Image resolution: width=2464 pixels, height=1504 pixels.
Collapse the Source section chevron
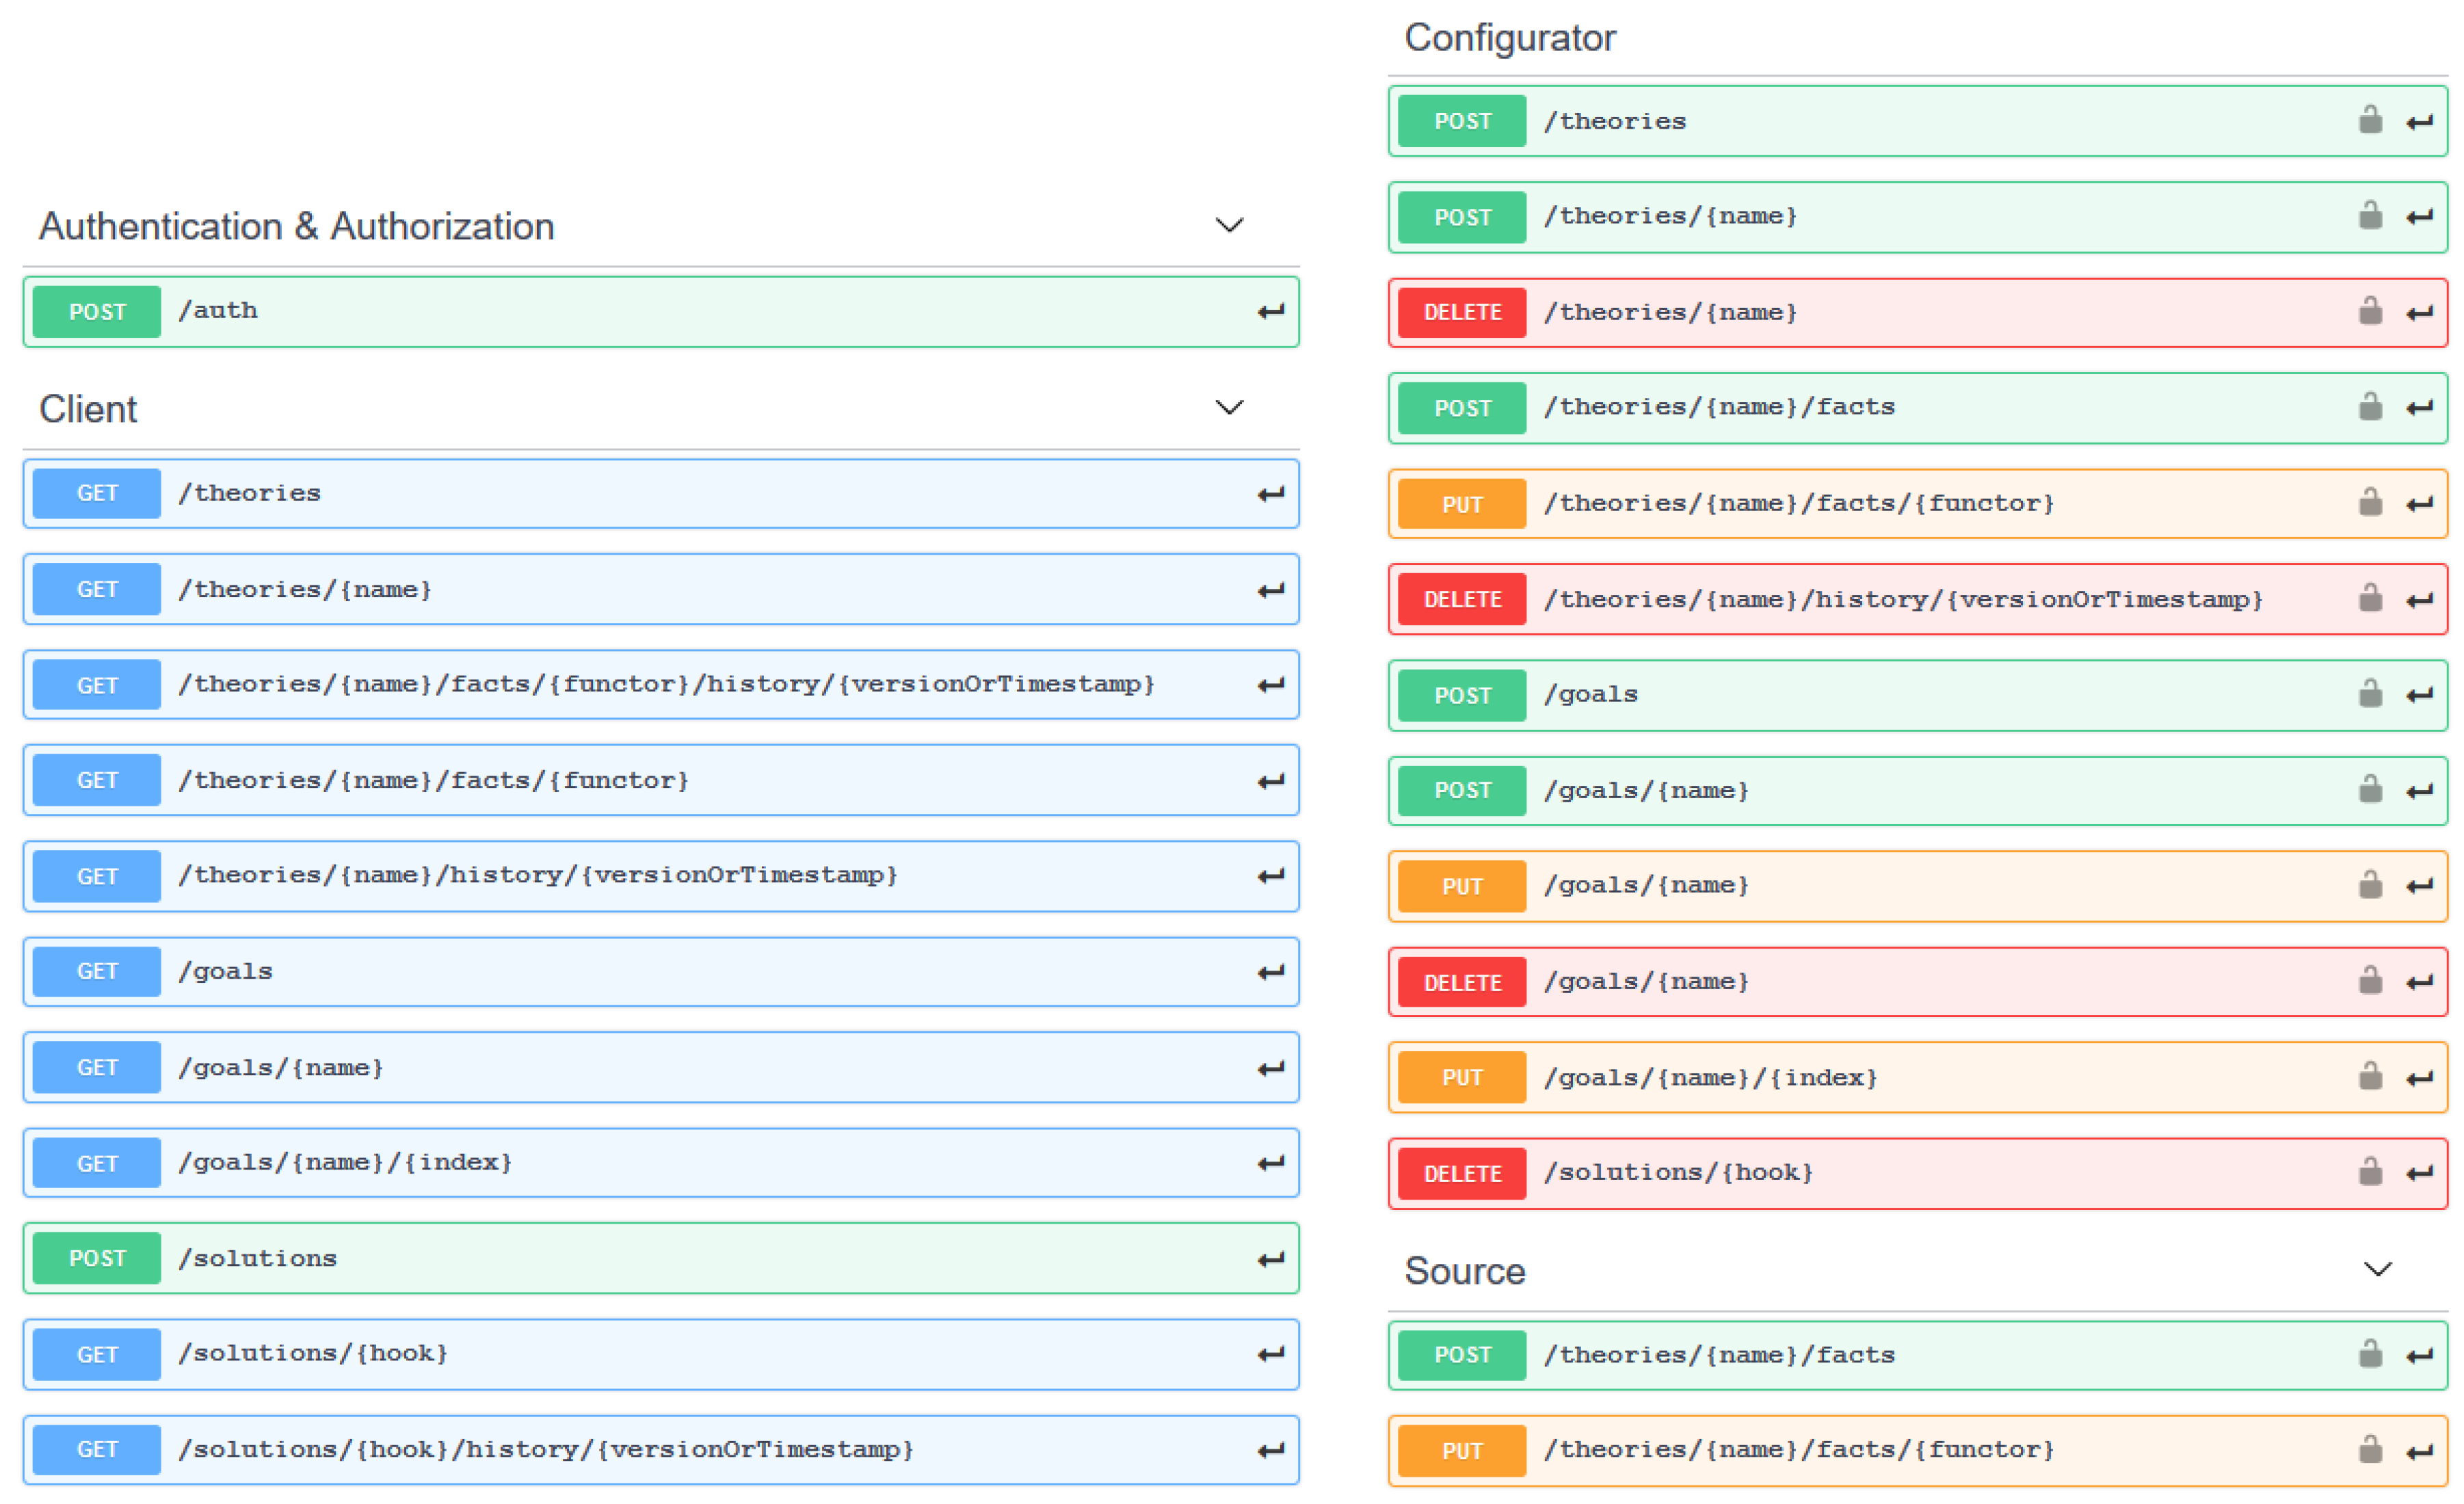(x=2377, y=1270)
